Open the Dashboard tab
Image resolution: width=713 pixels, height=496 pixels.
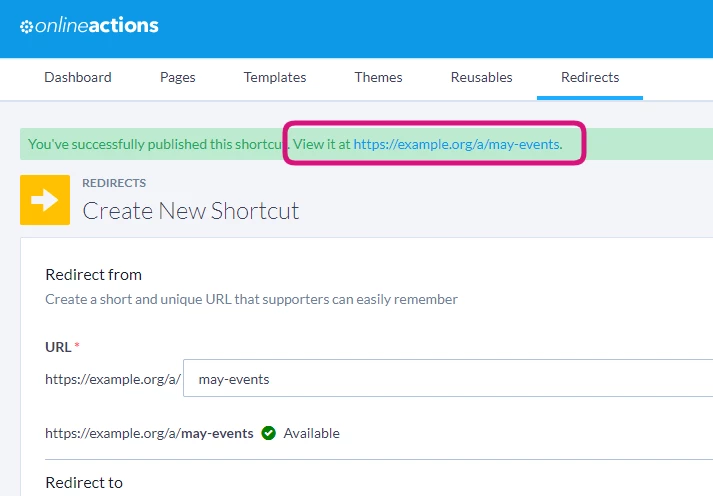tap(78, 77)
